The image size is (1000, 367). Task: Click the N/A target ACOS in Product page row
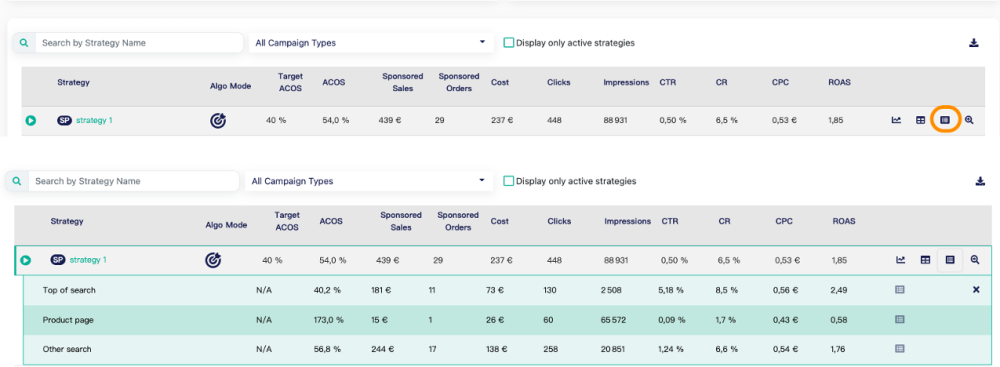point(263,320)
